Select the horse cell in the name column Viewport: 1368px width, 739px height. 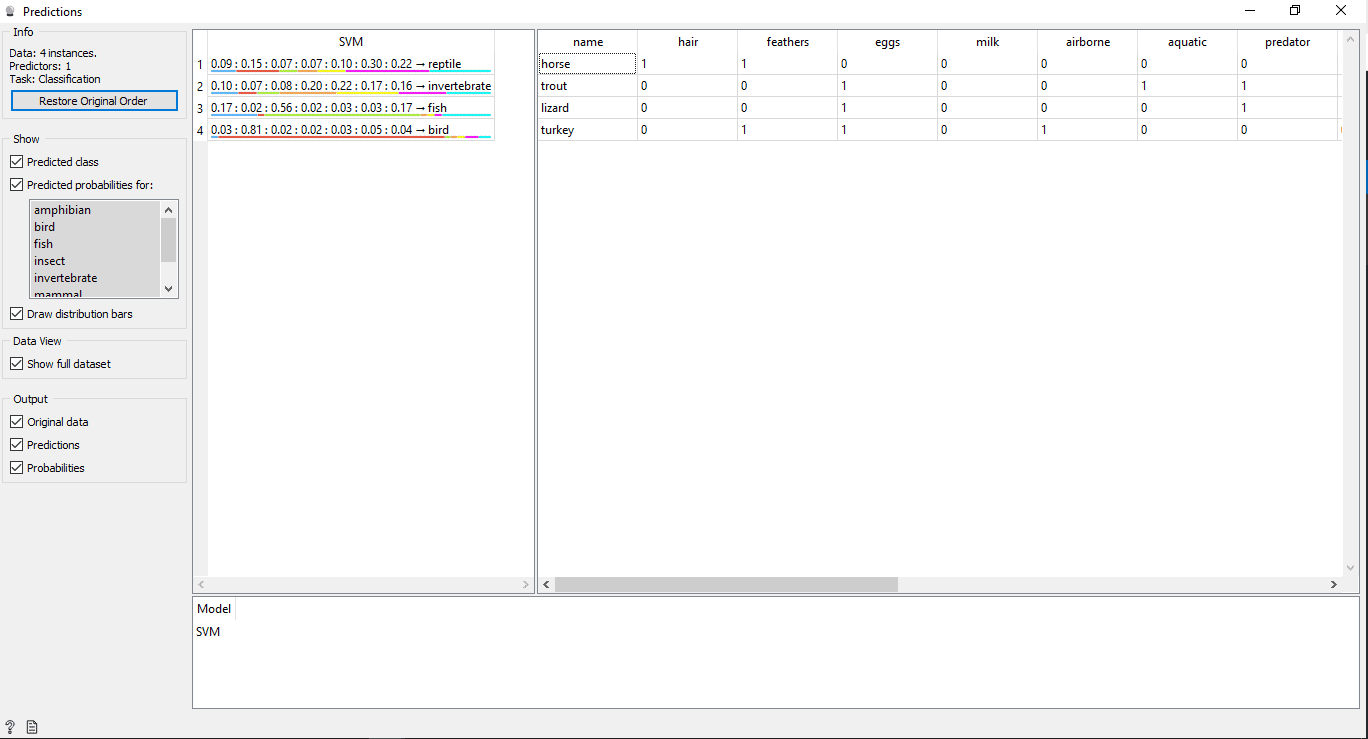(587, 64)
